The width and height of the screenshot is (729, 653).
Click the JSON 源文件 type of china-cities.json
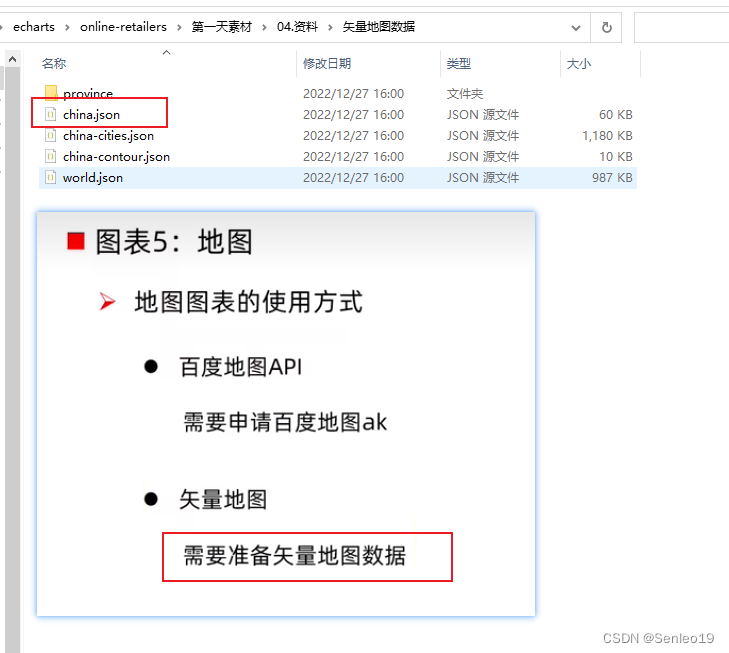pos(483,136)
